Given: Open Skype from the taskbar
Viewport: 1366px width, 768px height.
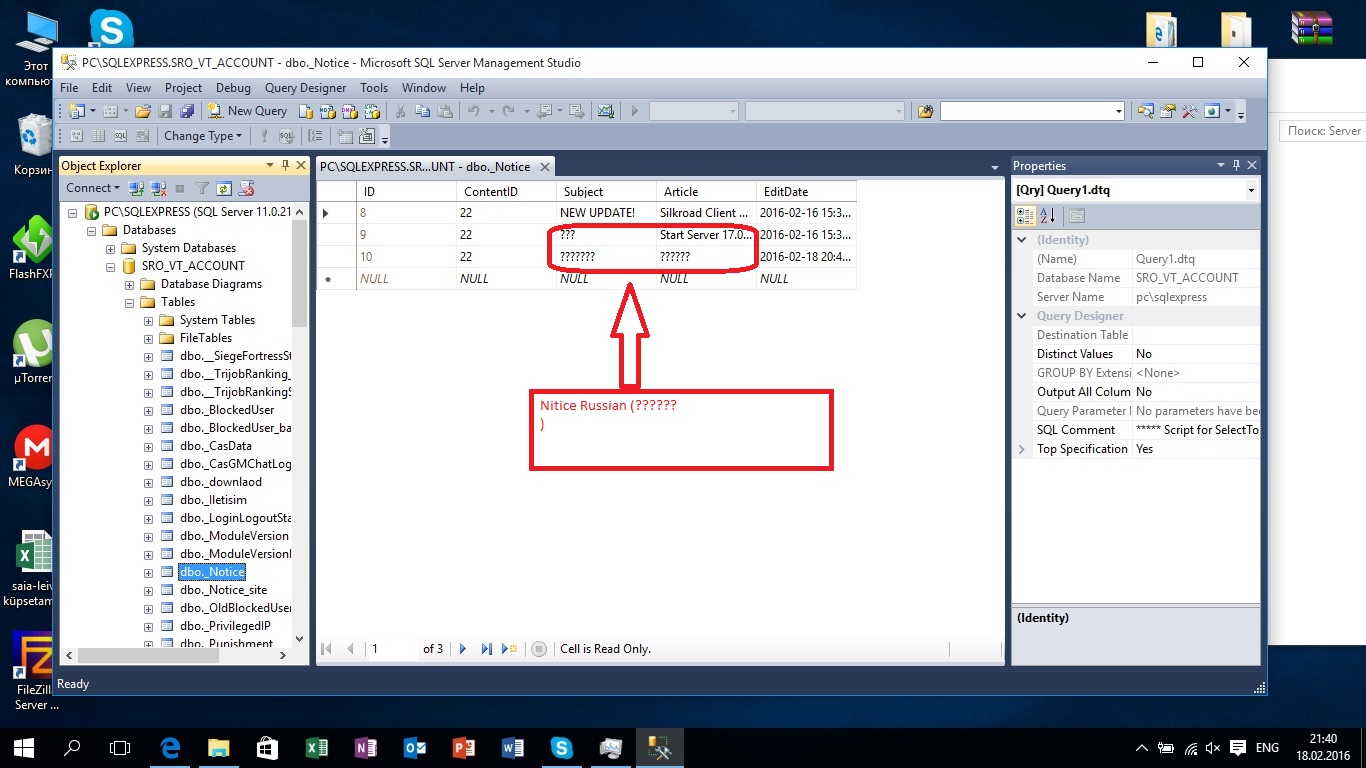Looking at the screenshot, I should coord(561,748).
